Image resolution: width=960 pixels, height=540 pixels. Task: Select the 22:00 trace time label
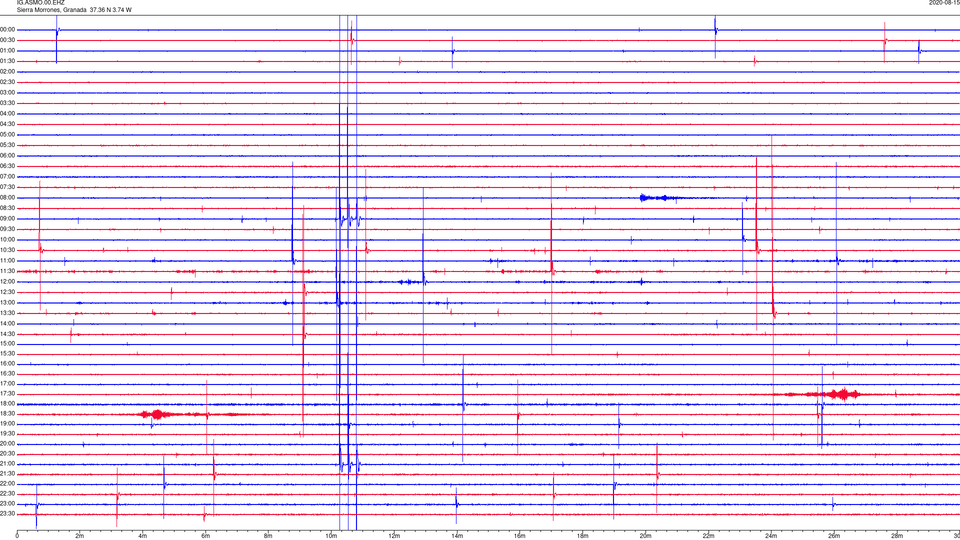tap(8, 484)
